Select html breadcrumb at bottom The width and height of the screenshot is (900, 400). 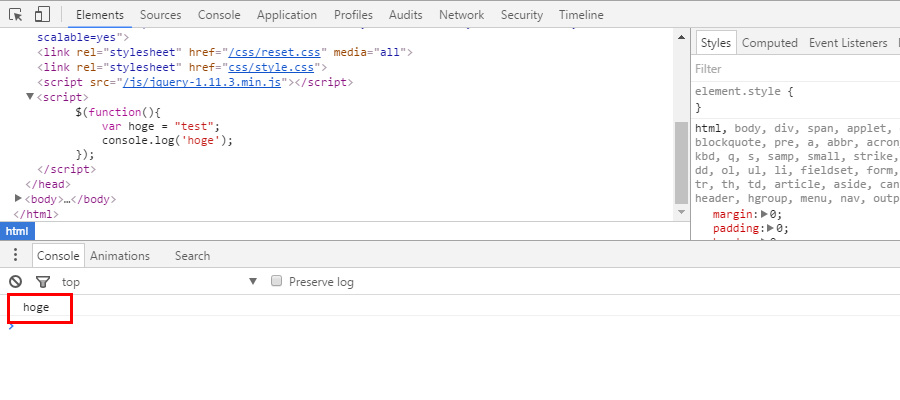(x=17, y=231)
